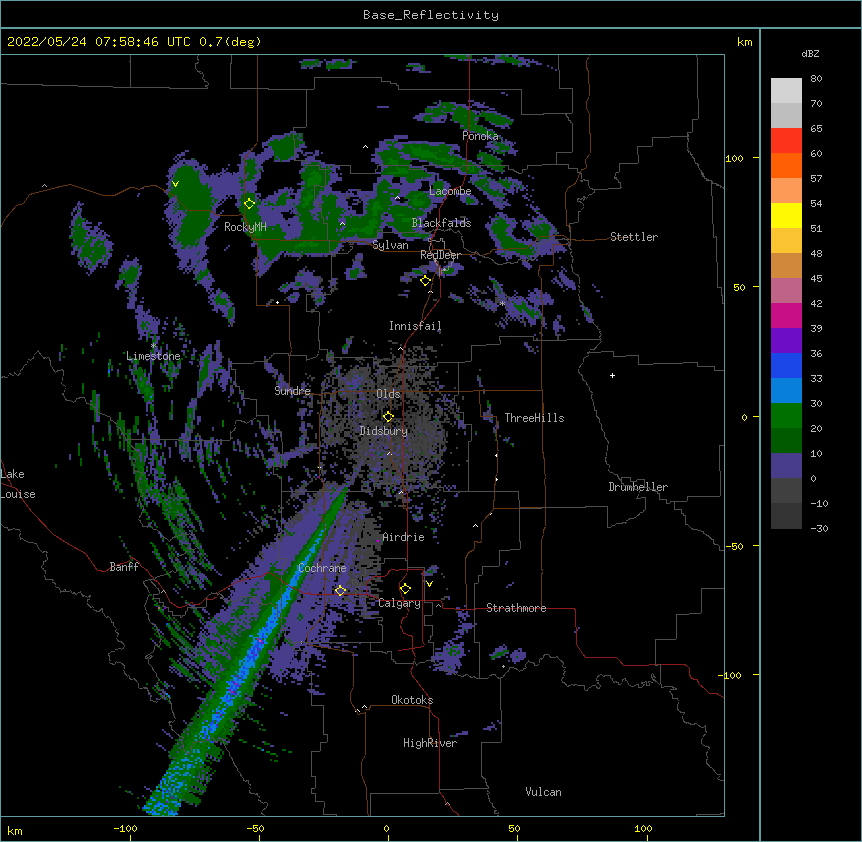The width and height of the screenshot is (862, 842).
Task: Click the yellow V marker east of Calgary
Action: 429,584
